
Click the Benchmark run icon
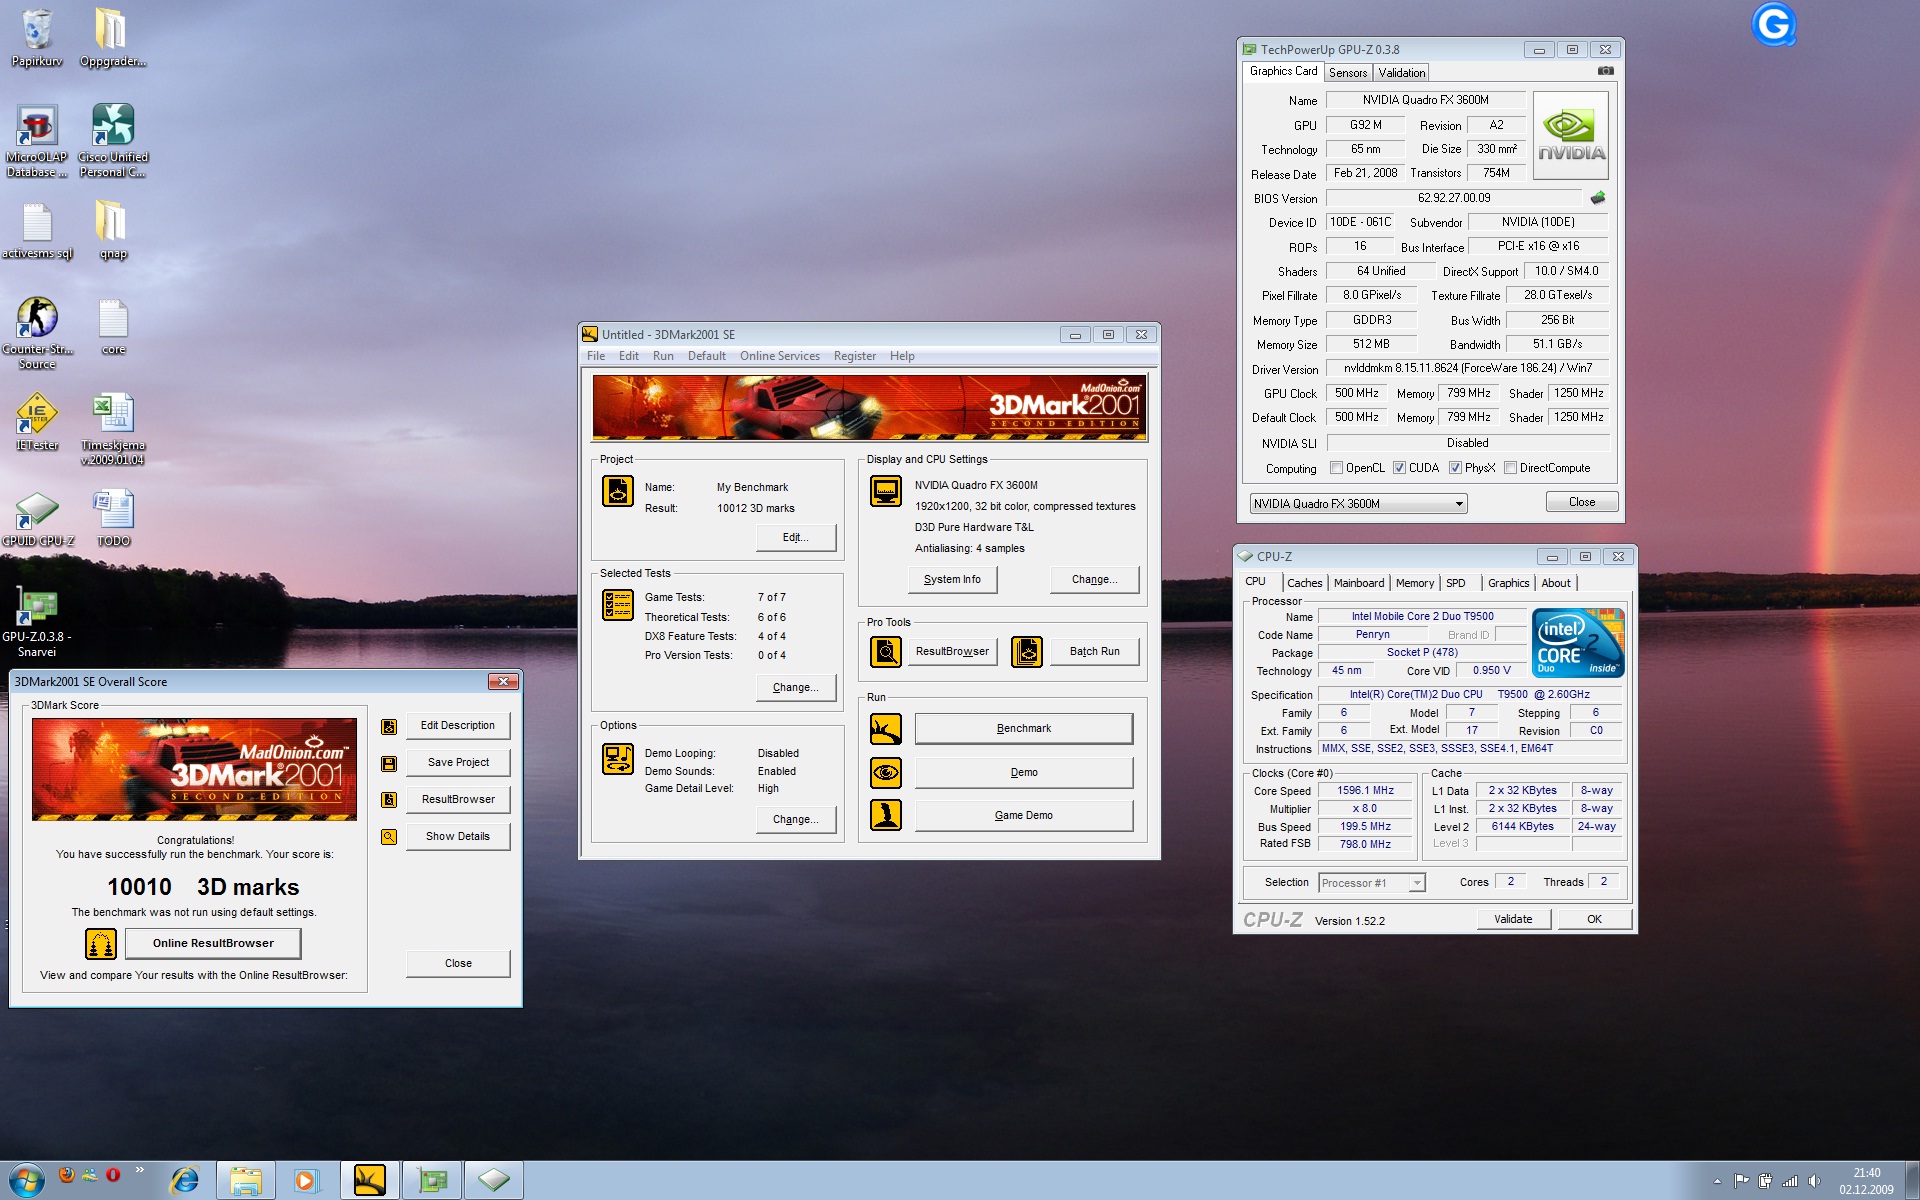coord(886,729)
